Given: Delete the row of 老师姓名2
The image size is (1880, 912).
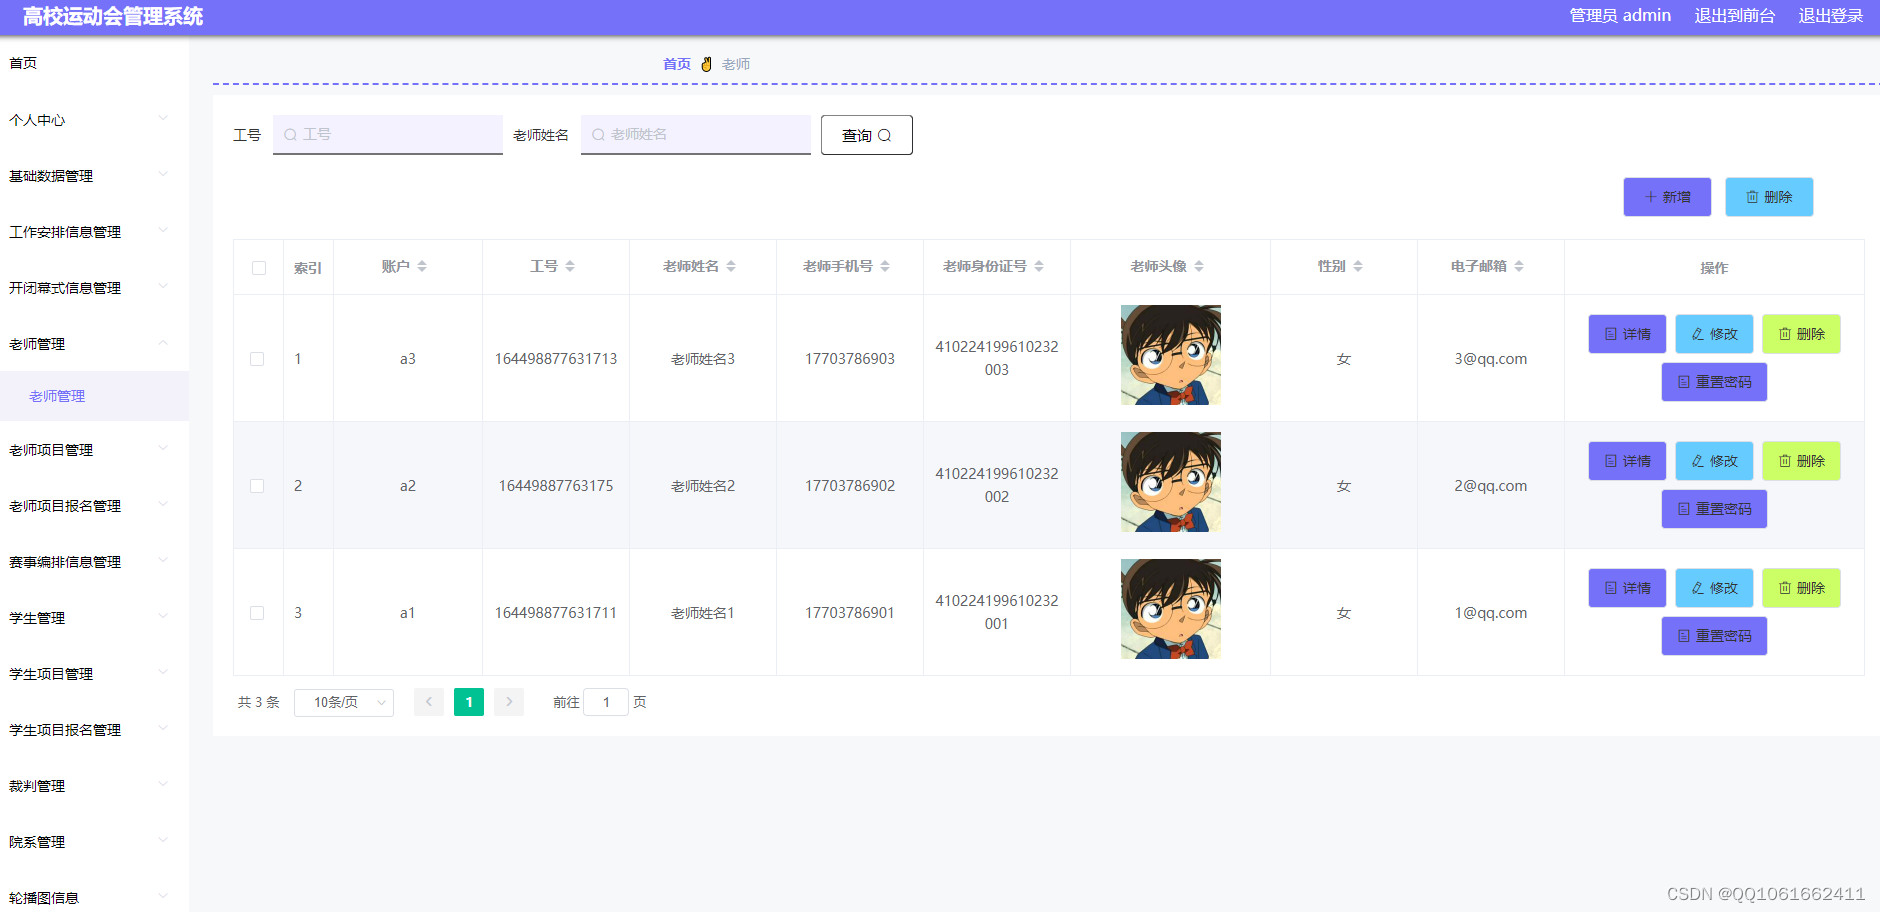Looking at the screenshot, I should click(1801, 461).
